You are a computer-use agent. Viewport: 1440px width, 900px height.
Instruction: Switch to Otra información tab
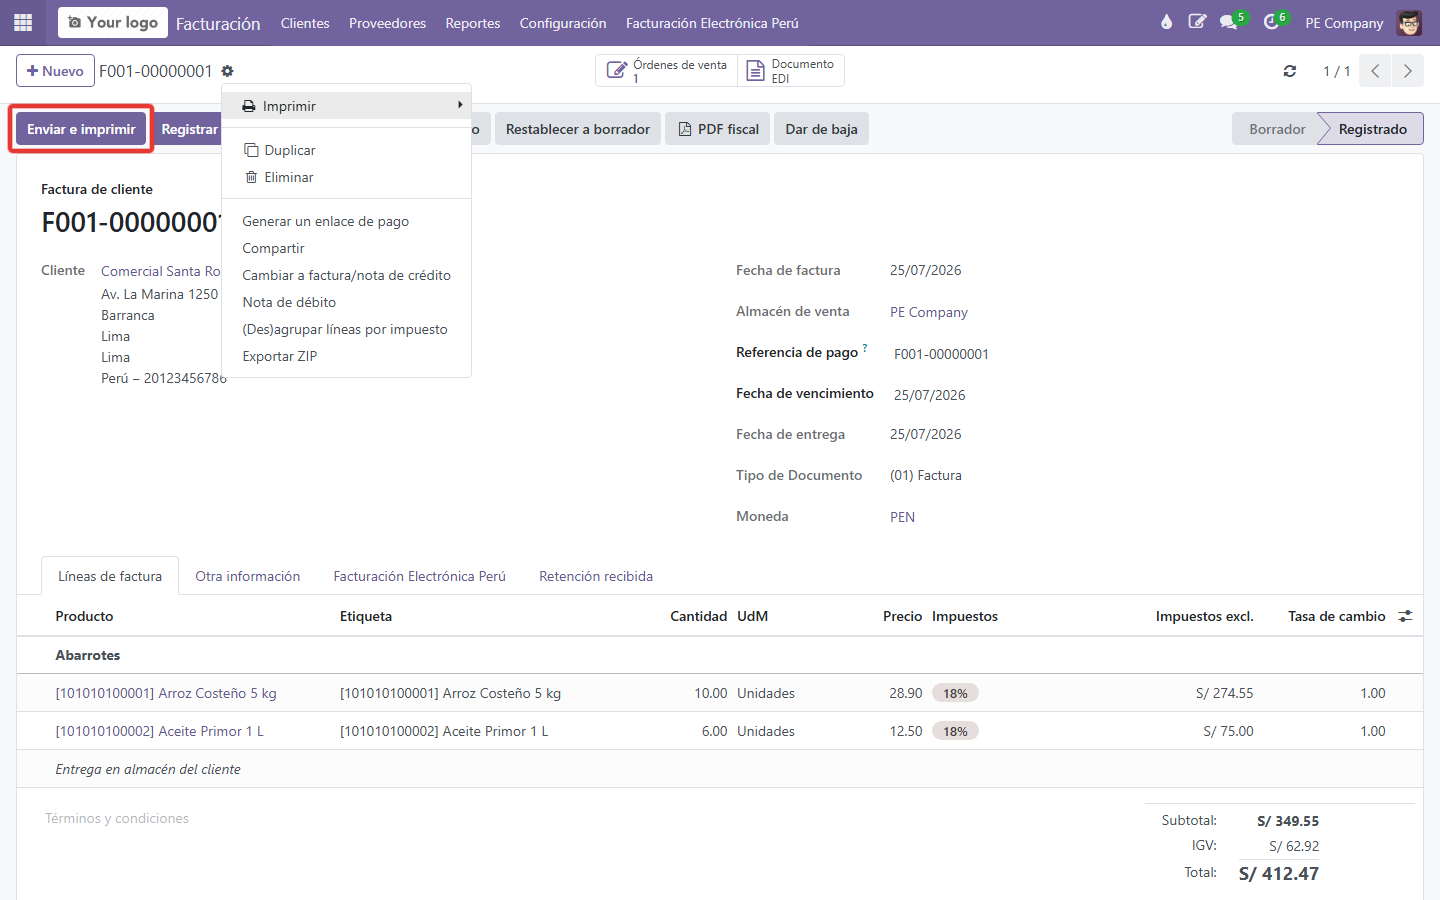(248, 576)
